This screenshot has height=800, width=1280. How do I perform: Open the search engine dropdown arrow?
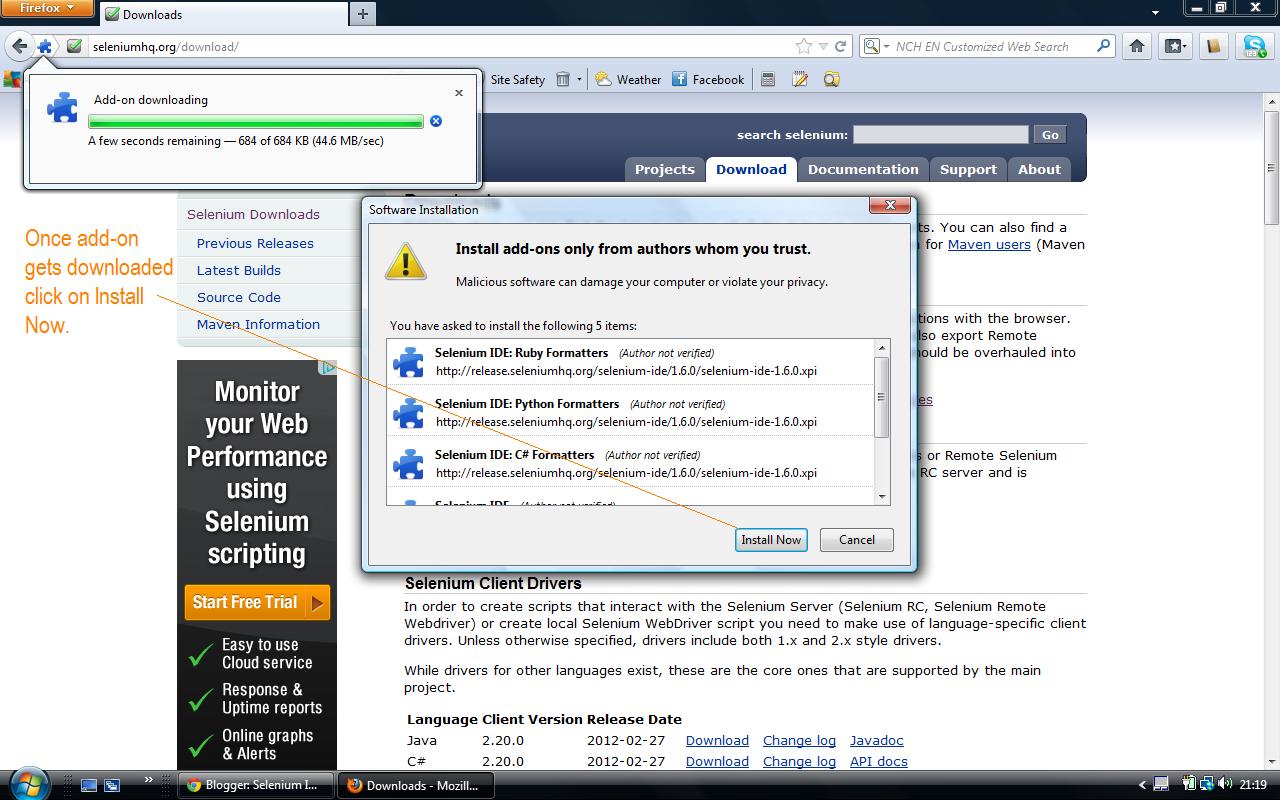[884, 46]
